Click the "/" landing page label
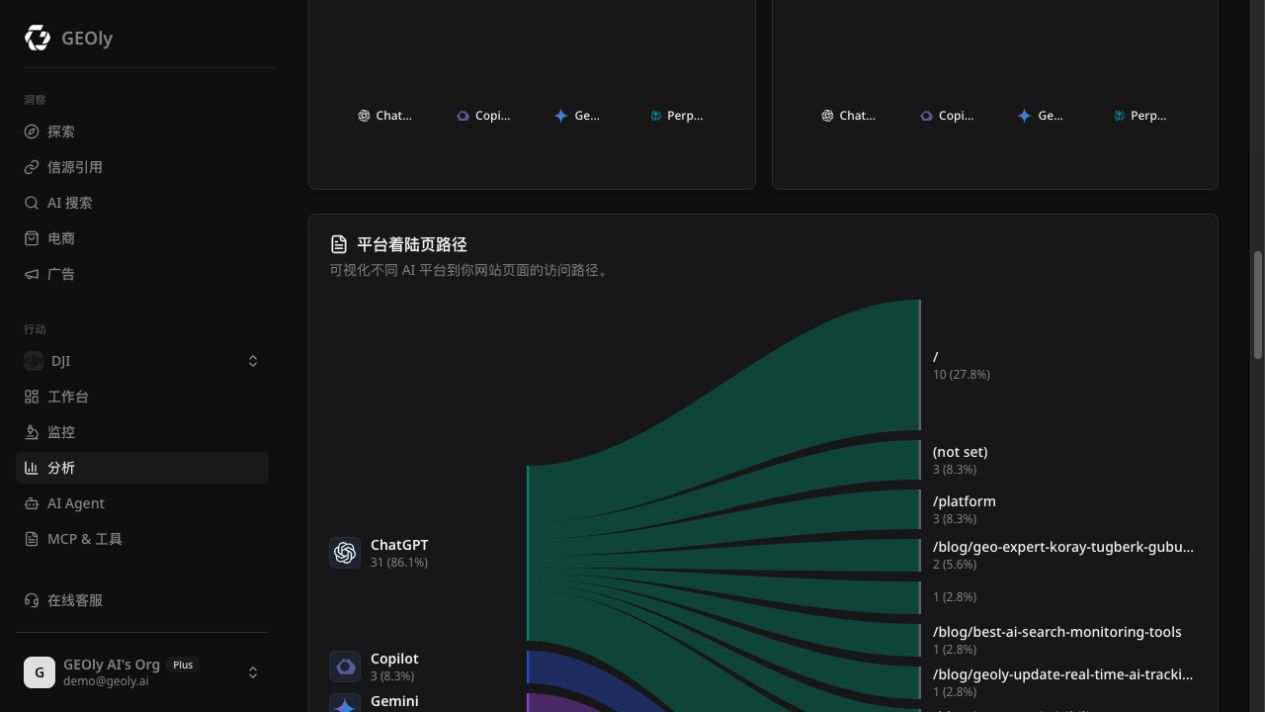The image size is (1265, 712). (936, 357)
